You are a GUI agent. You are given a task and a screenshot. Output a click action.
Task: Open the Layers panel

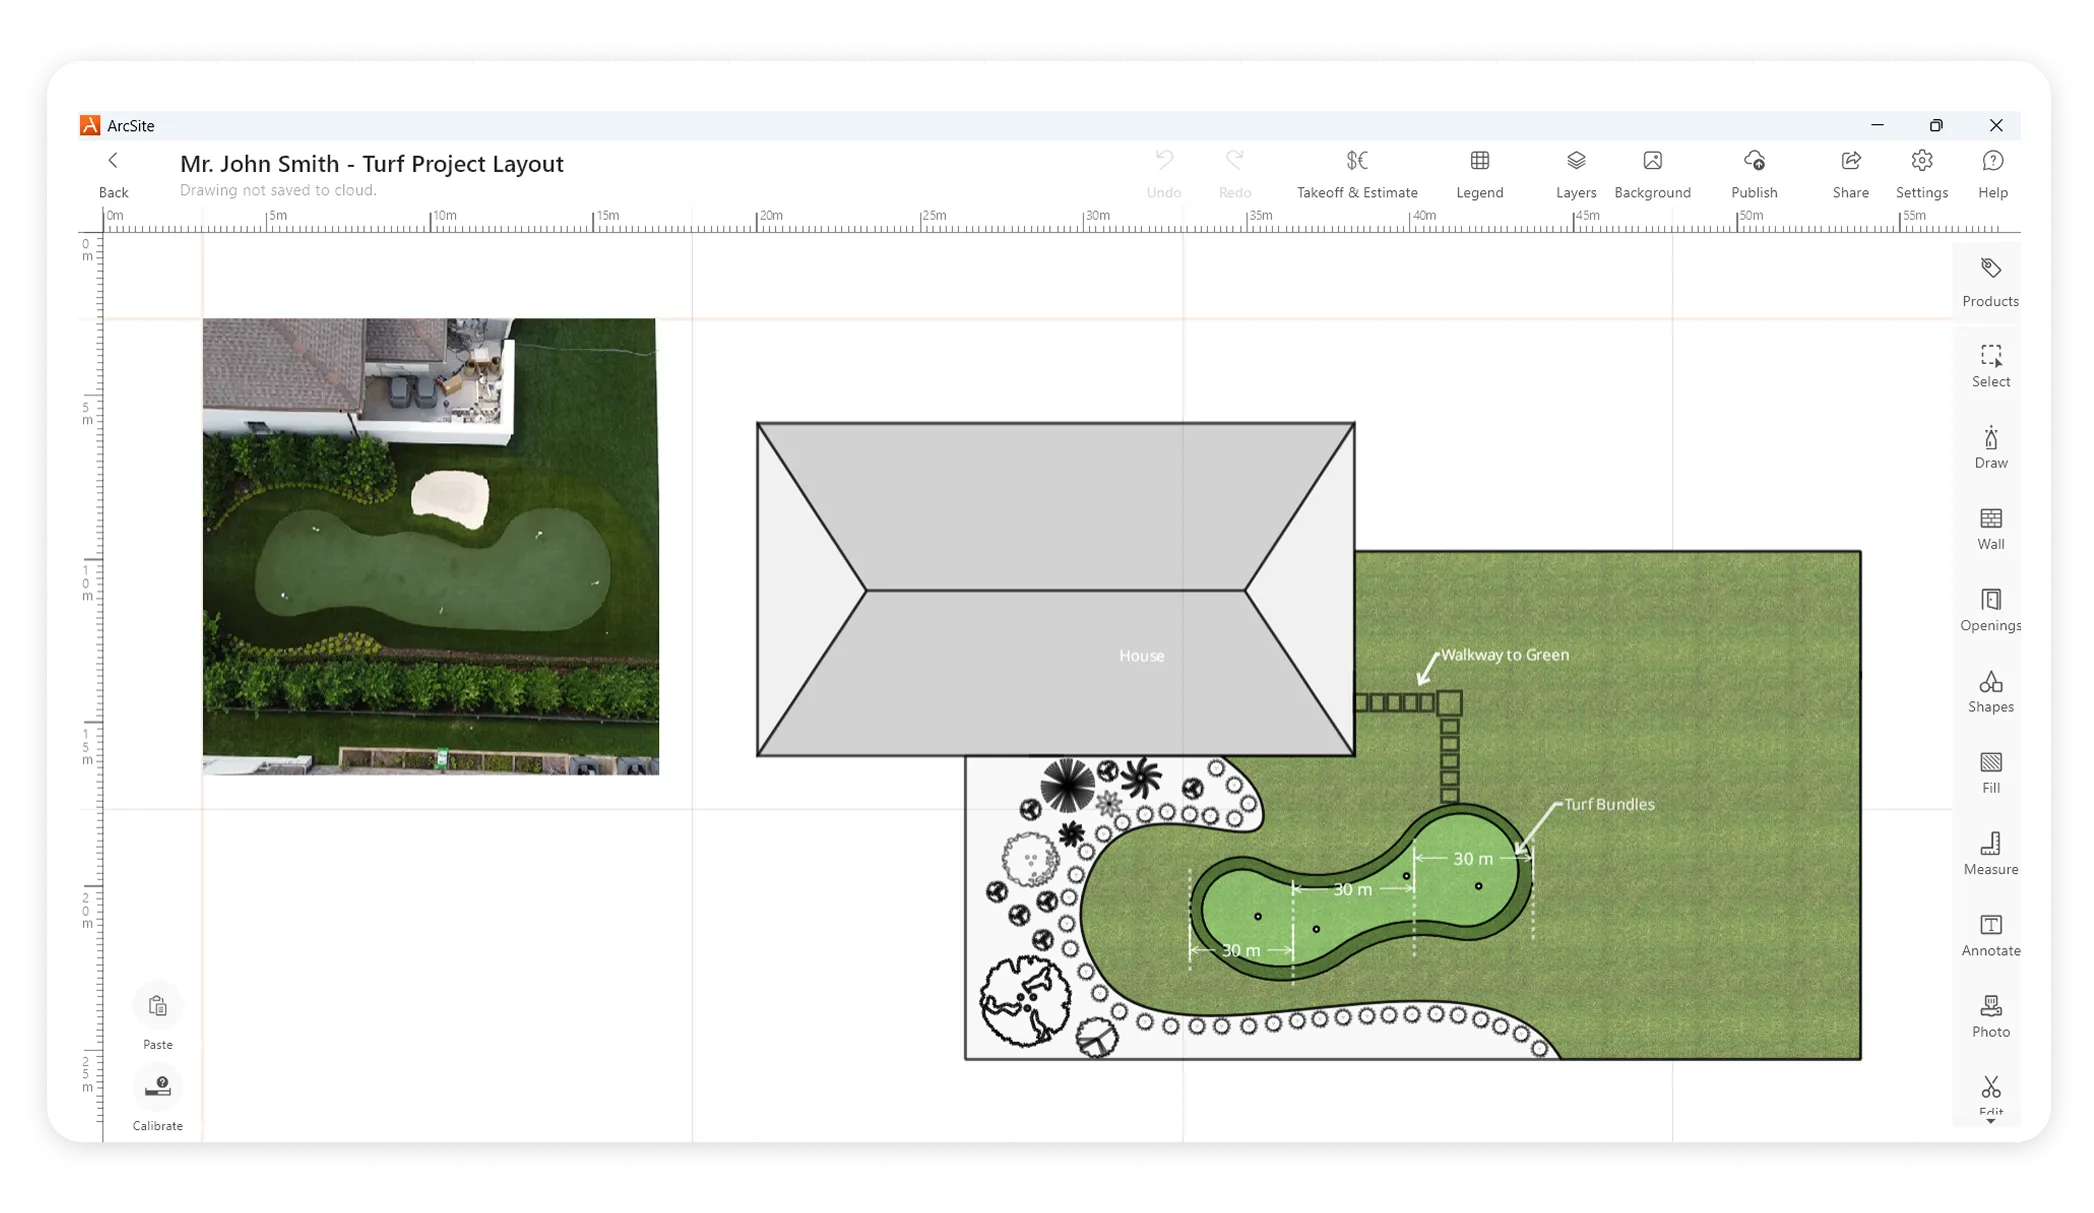(1576, 173)
